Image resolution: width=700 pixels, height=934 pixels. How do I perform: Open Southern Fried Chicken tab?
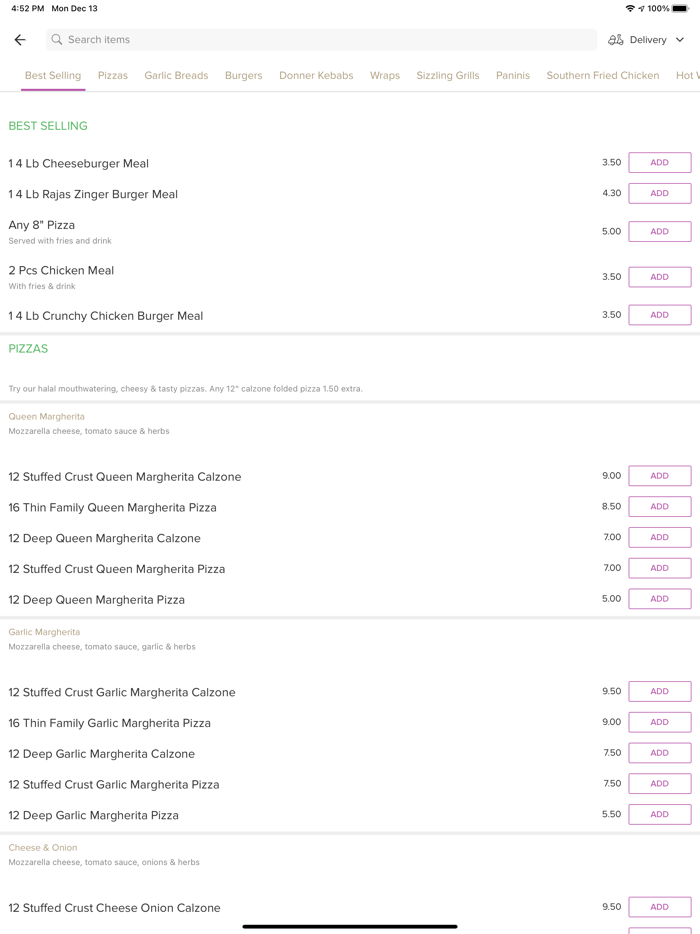[603, 76]
